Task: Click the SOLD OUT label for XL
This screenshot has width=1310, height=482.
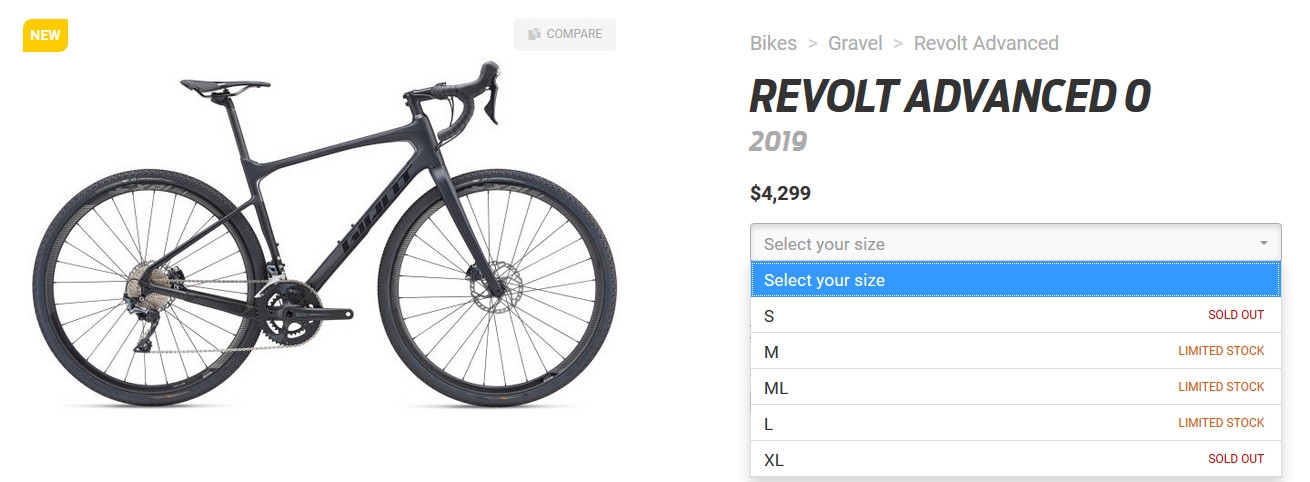Action: click(x=1236, y=459)
